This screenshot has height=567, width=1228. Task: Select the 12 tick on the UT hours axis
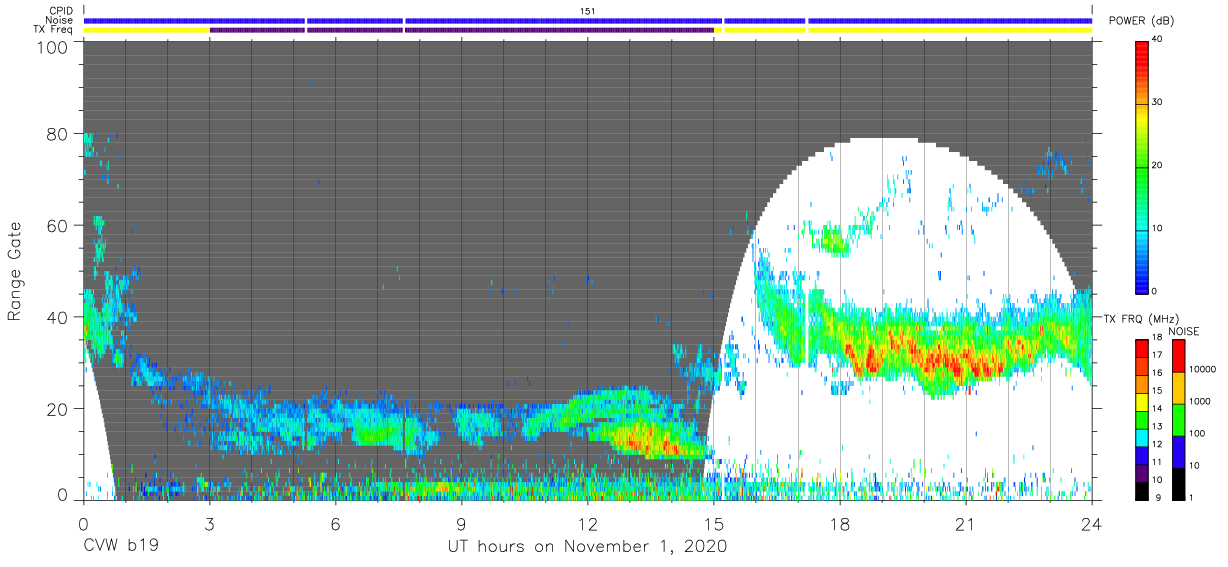(x=587, y=523)
